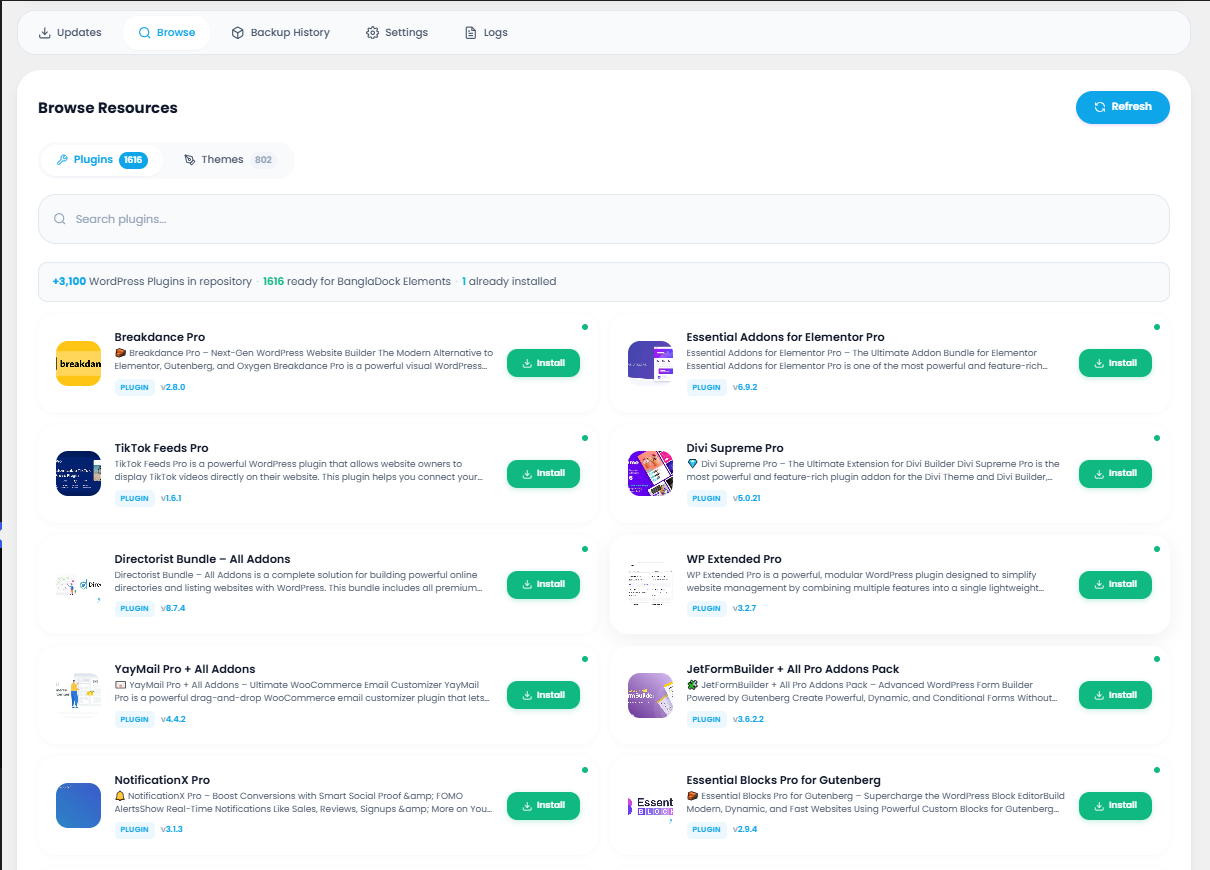Click version v3.2.7 text
1210x870 pixels.
(744, 608)
